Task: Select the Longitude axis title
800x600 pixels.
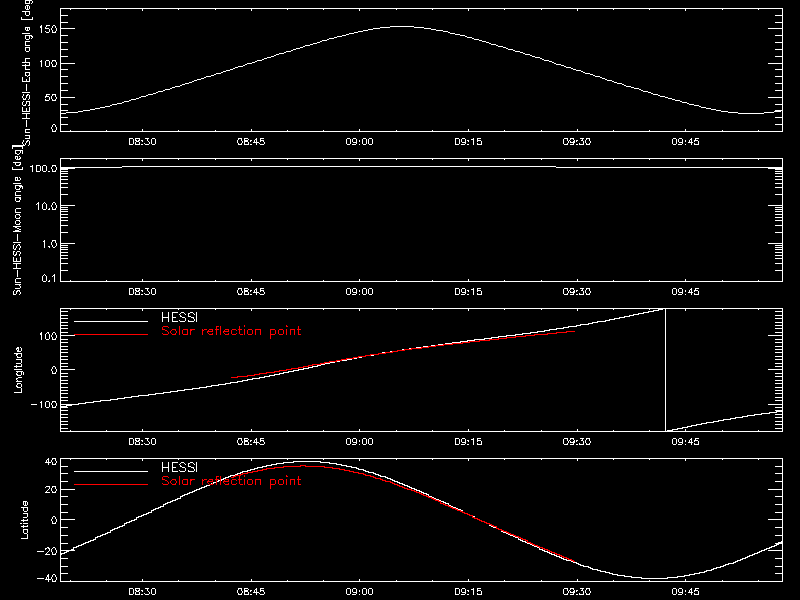Action: click(x=18, y=370)
